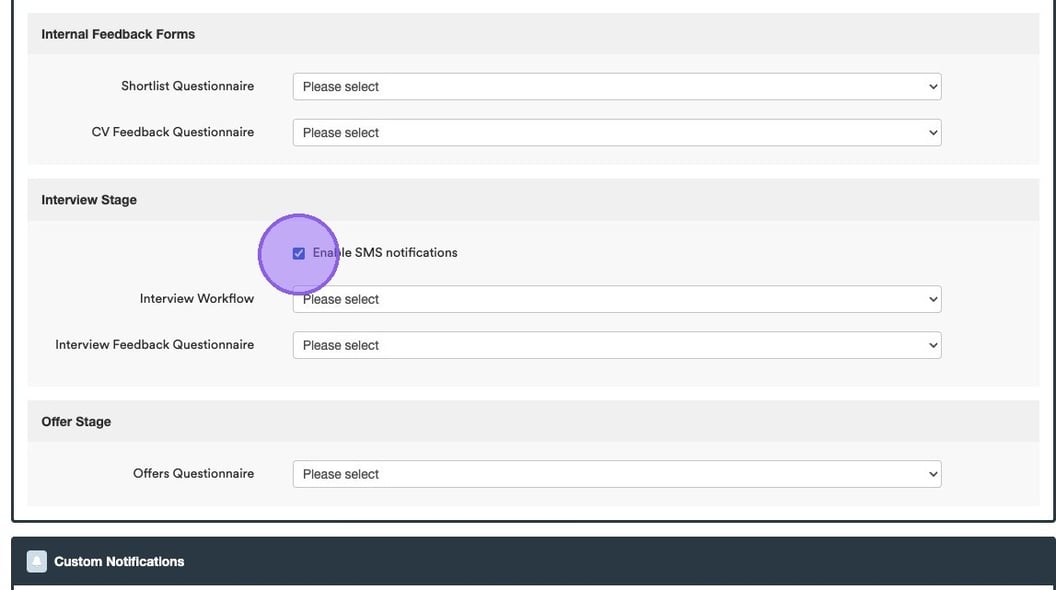The width and height of the screenshot is (1056, 590).
Task: Expand the CV Feedback Questionnaire select box
Action: [616, 133]
